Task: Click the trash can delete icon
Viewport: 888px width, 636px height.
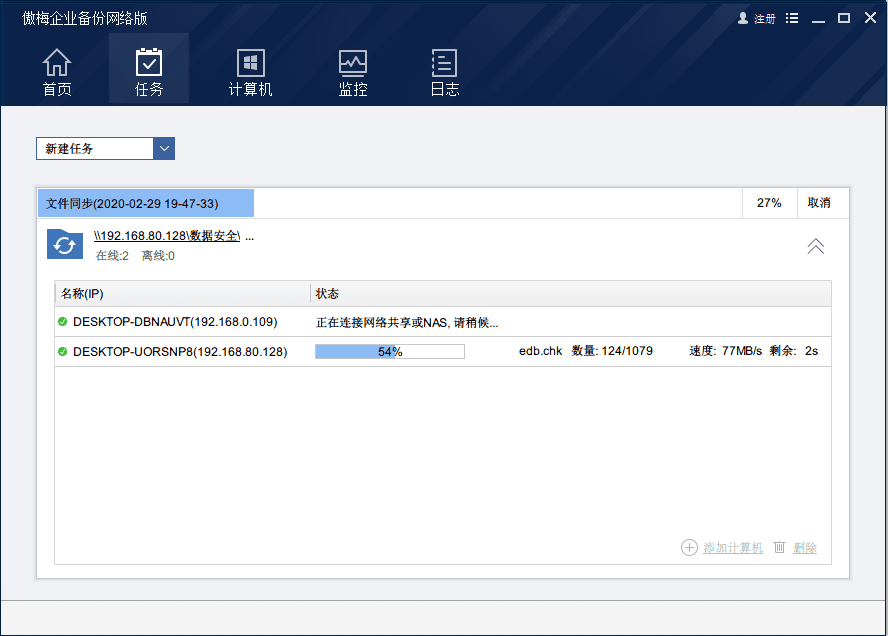Action: pos(779,547)
